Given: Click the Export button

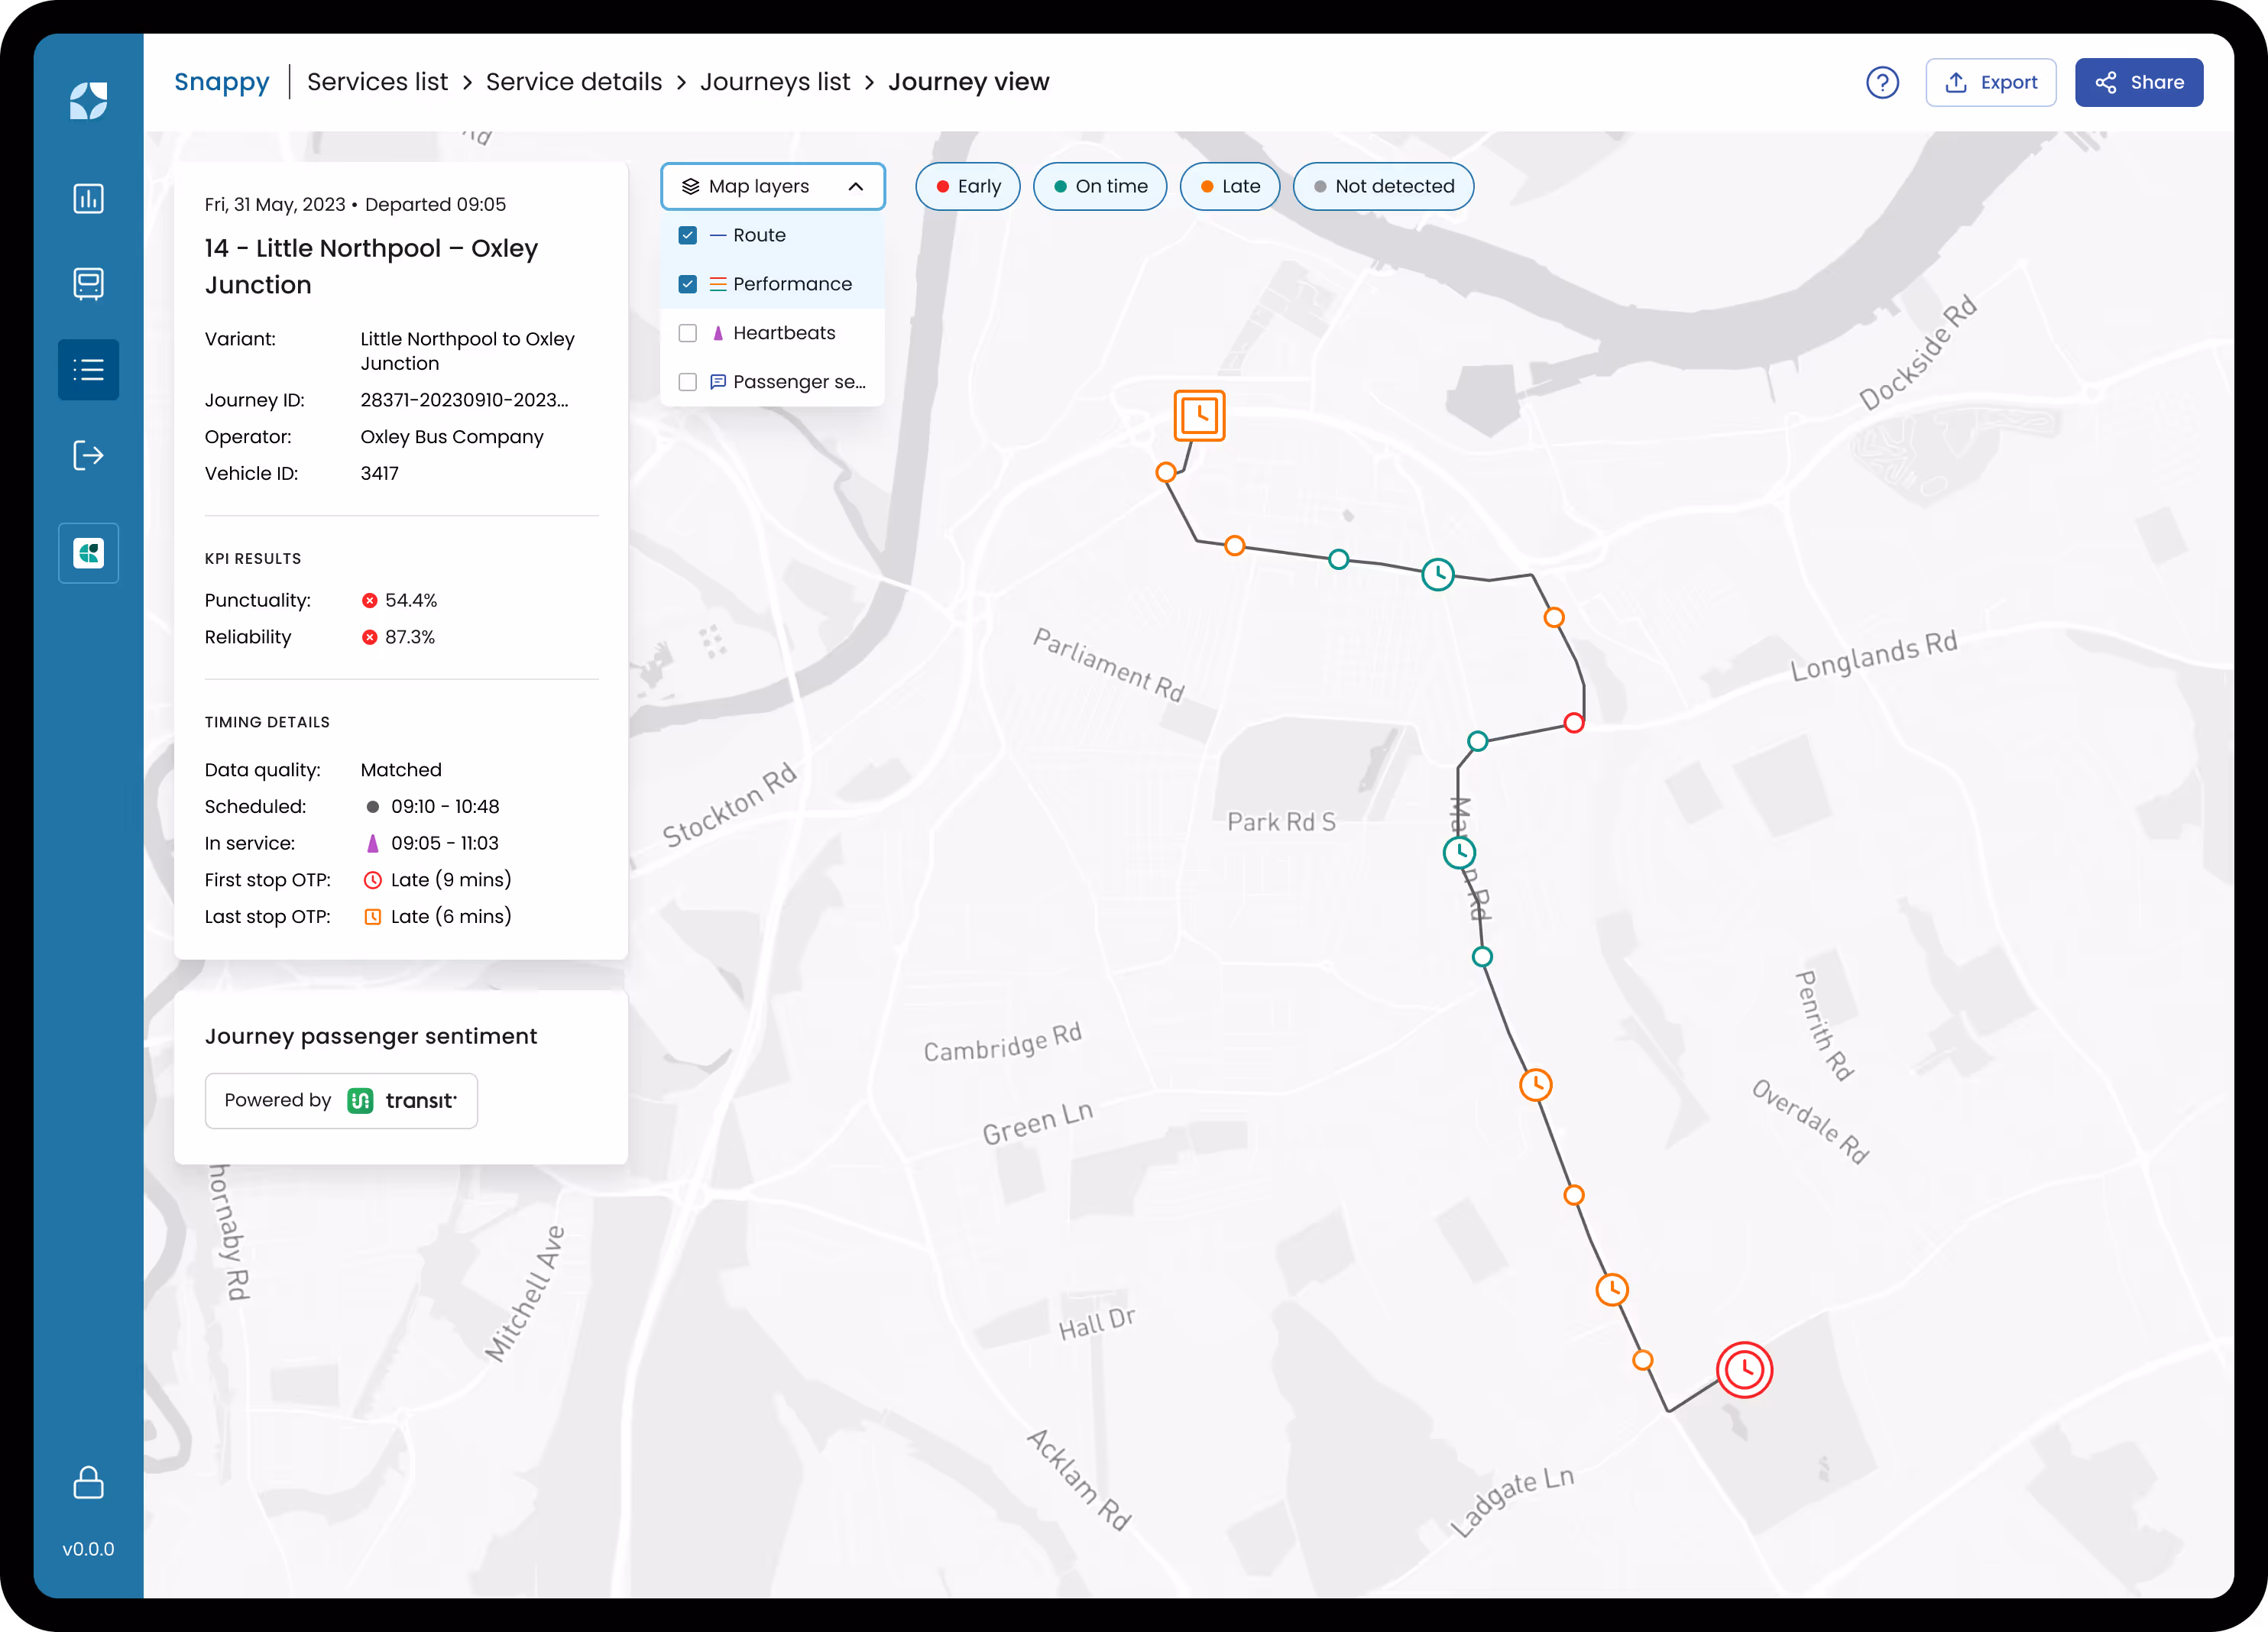Looking at the screenshot, I should coord(1991,82).
